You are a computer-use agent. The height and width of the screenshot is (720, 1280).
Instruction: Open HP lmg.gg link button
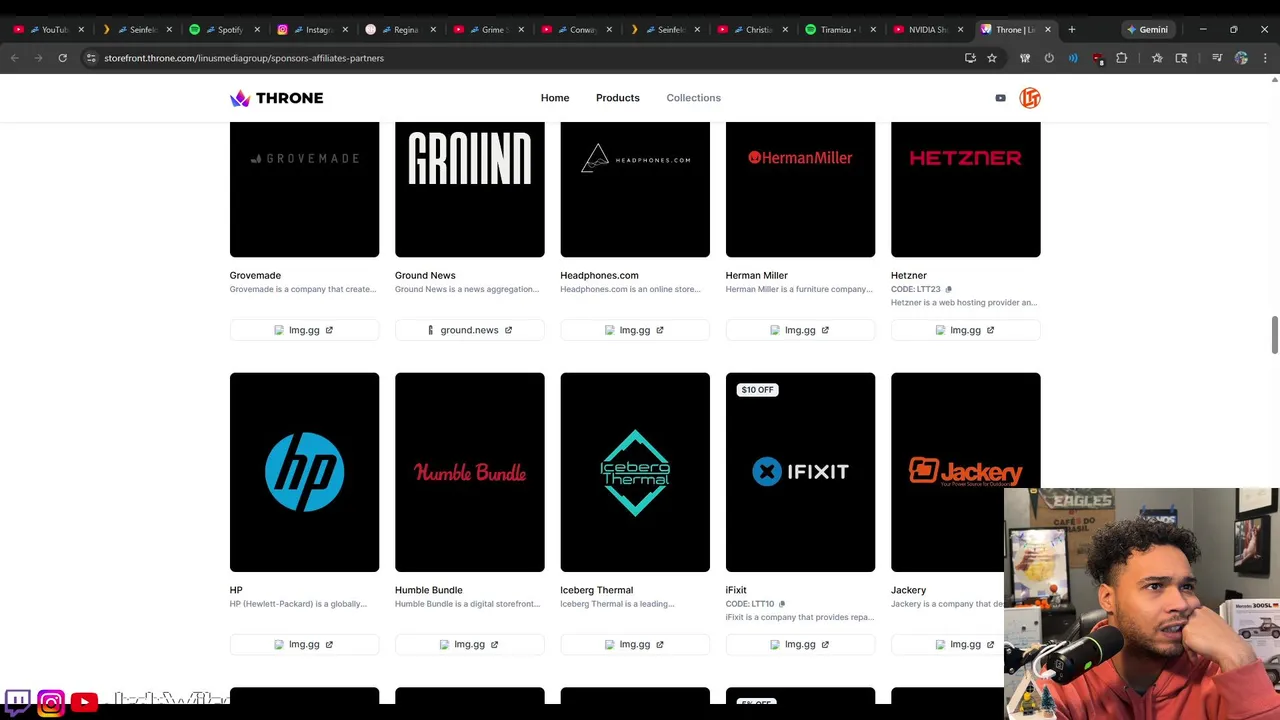click(x=304, y=645)
